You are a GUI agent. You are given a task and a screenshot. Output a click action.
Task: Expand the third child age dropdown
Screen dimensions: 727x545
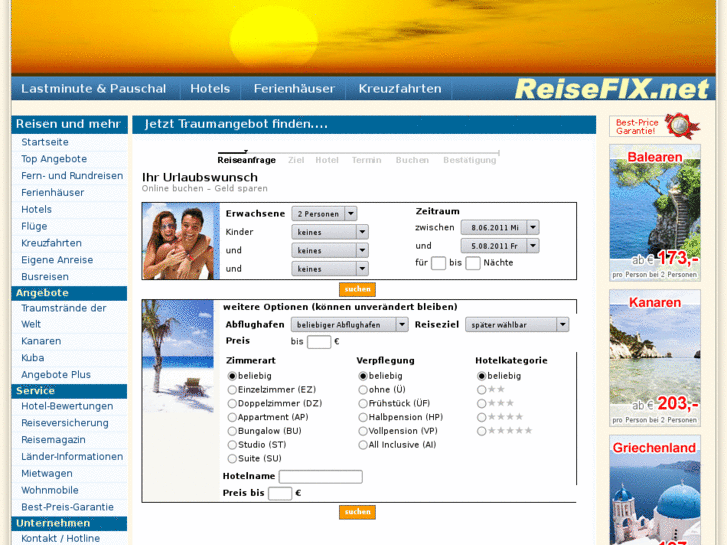330,269
